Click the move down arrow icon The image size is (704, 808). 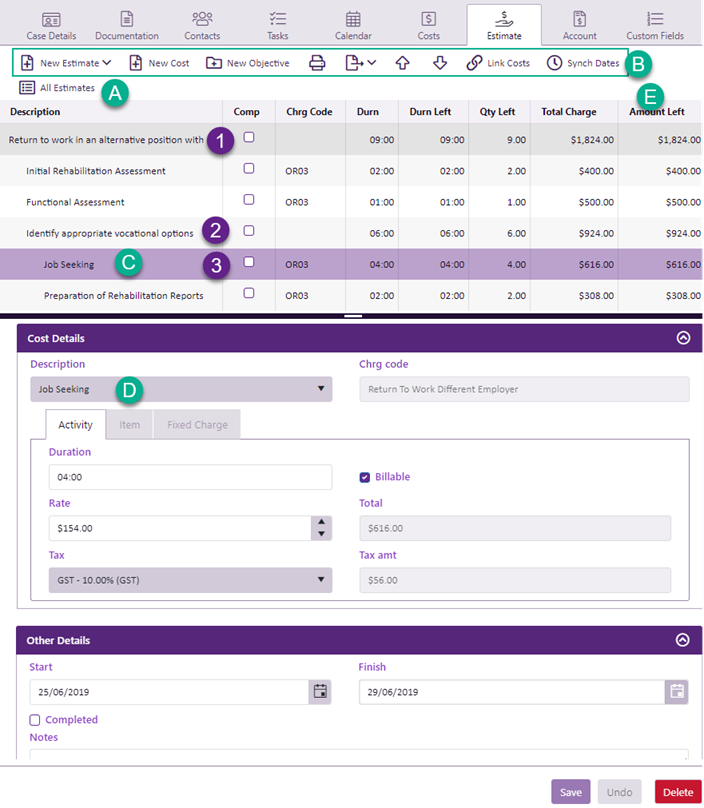440,63
